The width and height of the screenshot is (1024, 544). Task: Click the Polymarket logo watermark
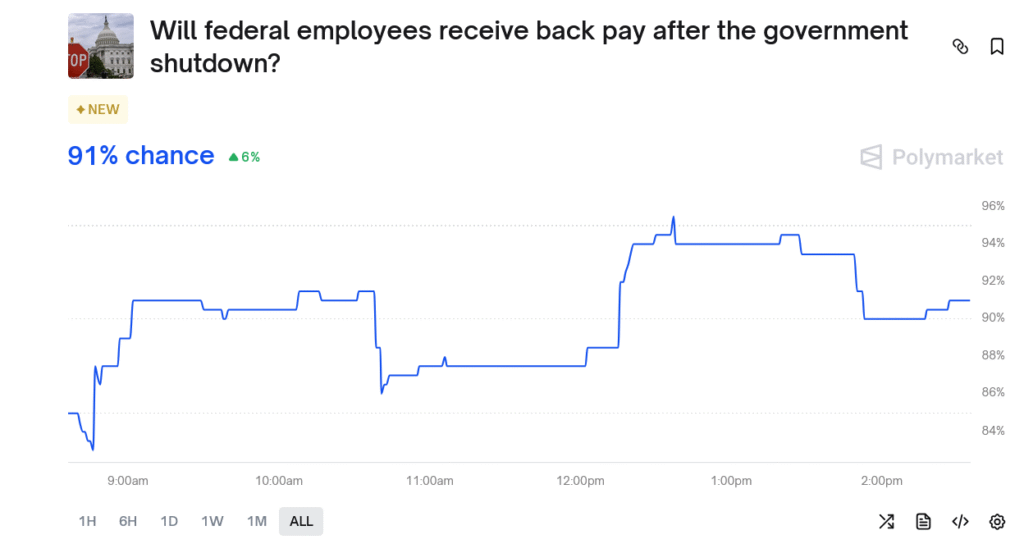931,157
